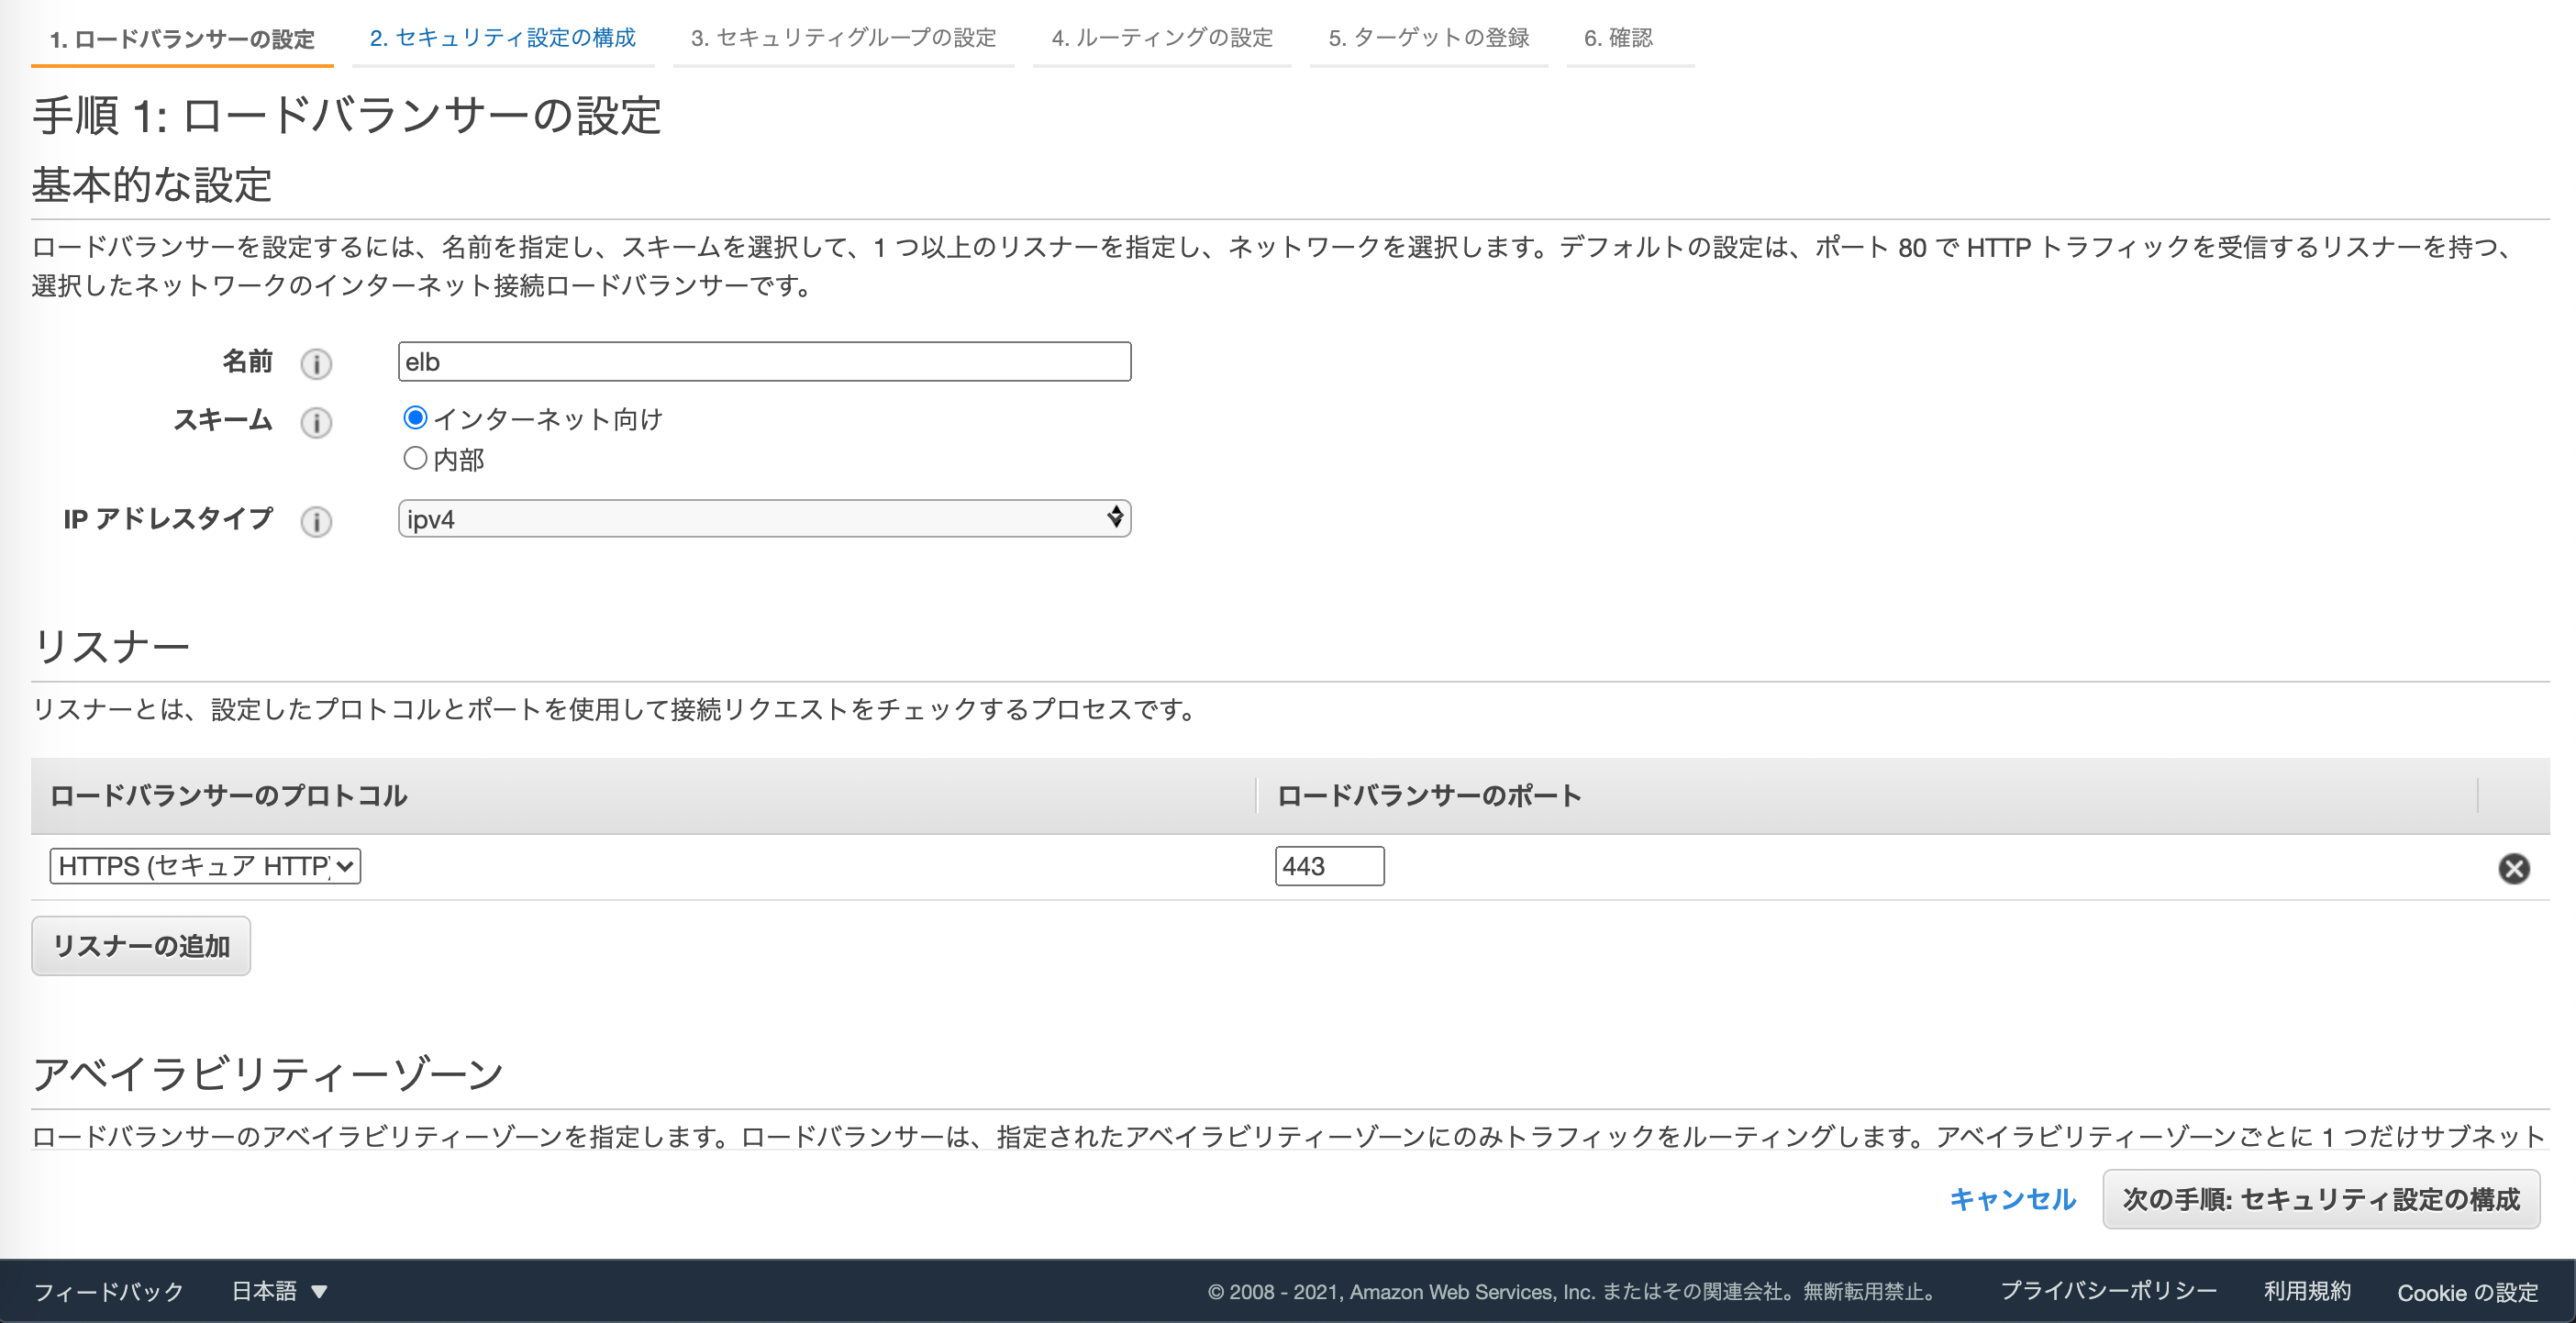Open 4. ルーティングの設定 step tab
Viewport: 2576px width, 1323px height.
1162,38
